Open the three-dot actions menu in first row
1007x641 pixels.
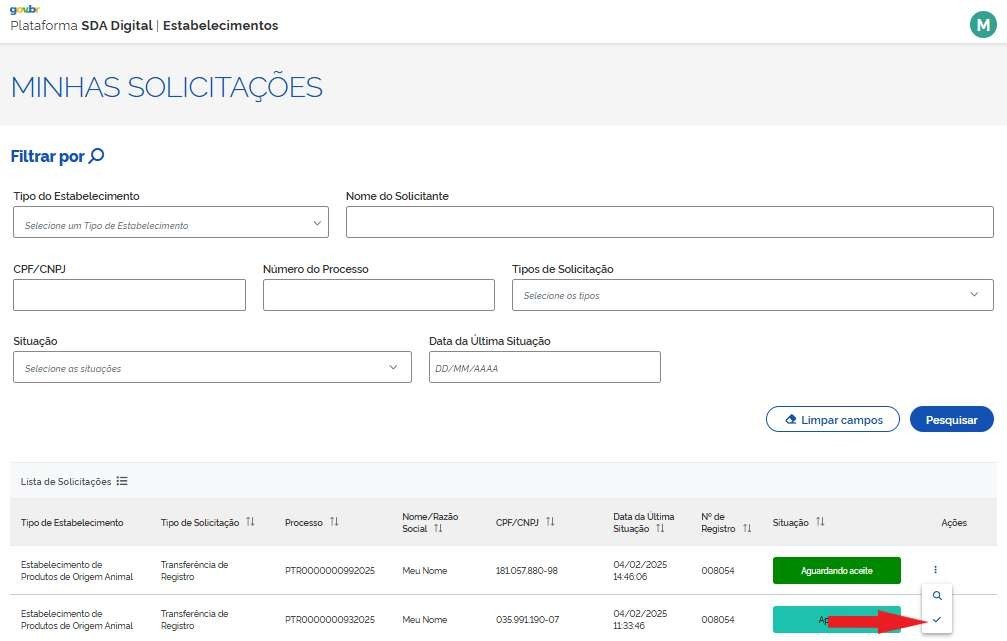click(936, 570)
